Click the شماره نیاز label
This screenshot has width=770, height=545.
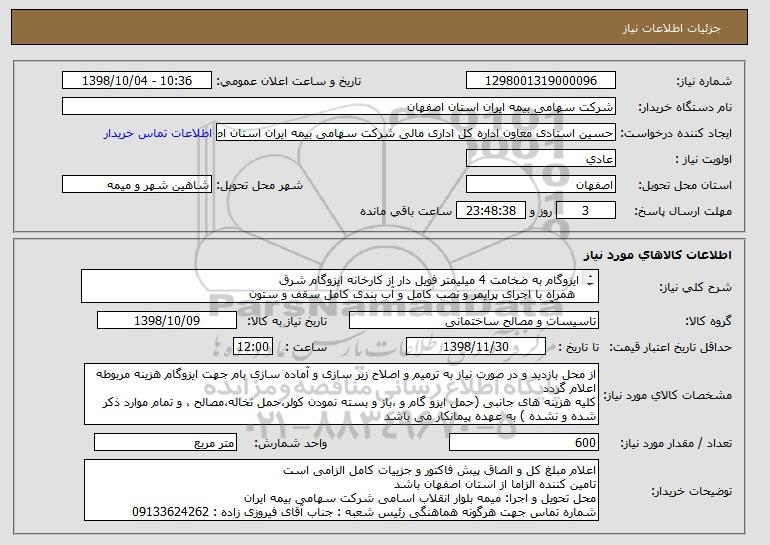(x=704, y=81)
